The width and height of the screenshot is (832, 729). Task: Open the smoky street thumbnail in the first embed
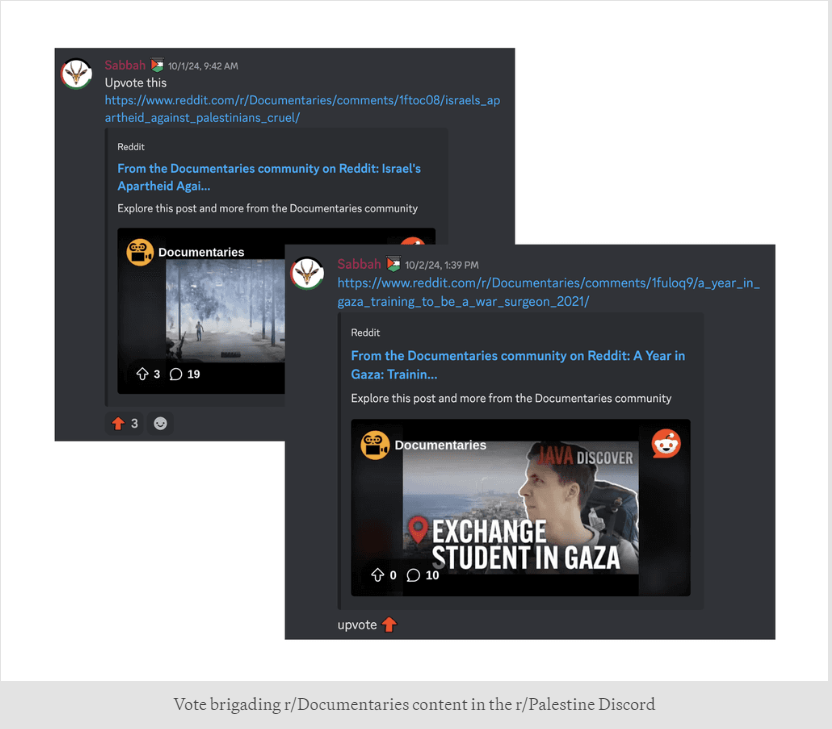point(226,311)
